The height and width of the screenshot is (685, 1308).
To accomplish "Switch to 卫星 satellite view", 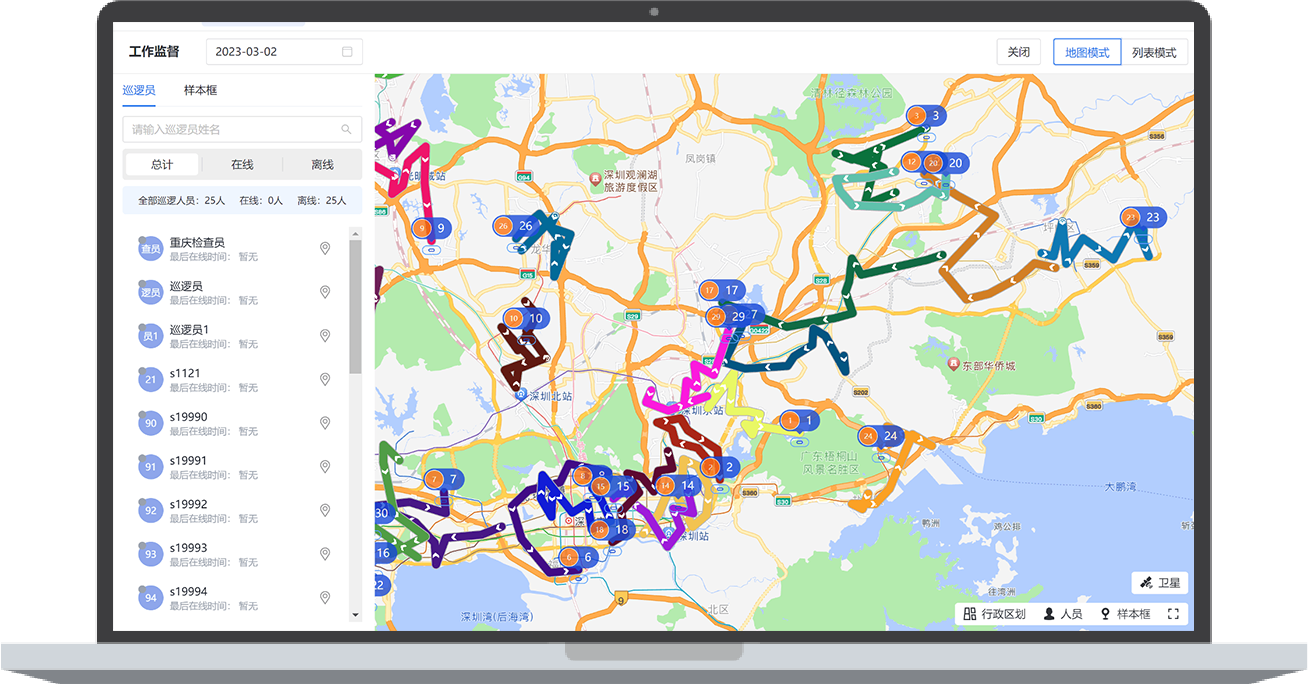I will click(1160, 582).
